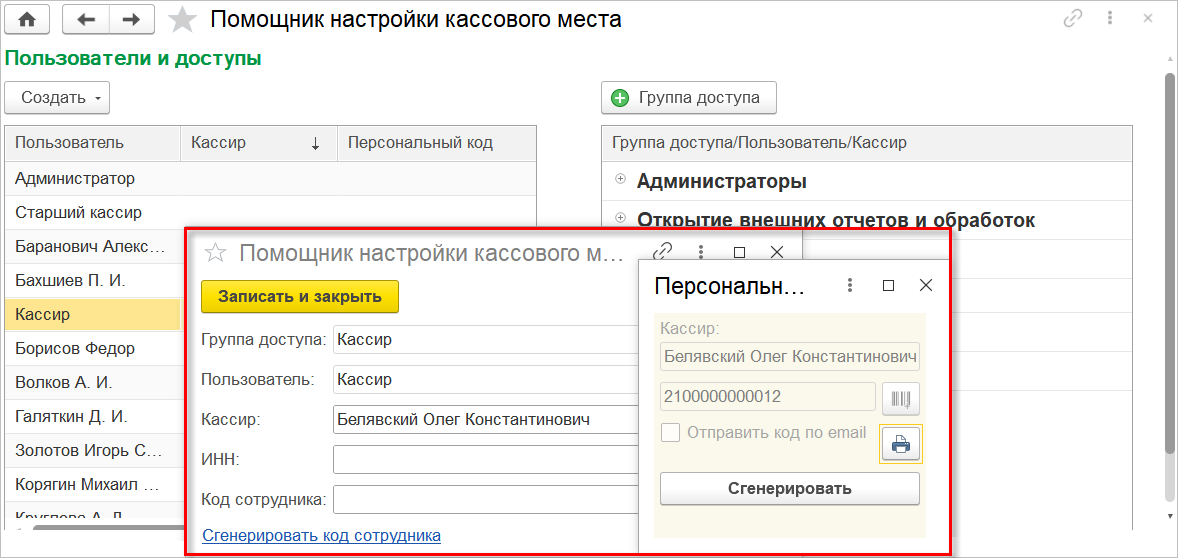Screen dimensions: 1178x558
Task: Click the Записать и закрыть button
Action: (x=300, y=297)
